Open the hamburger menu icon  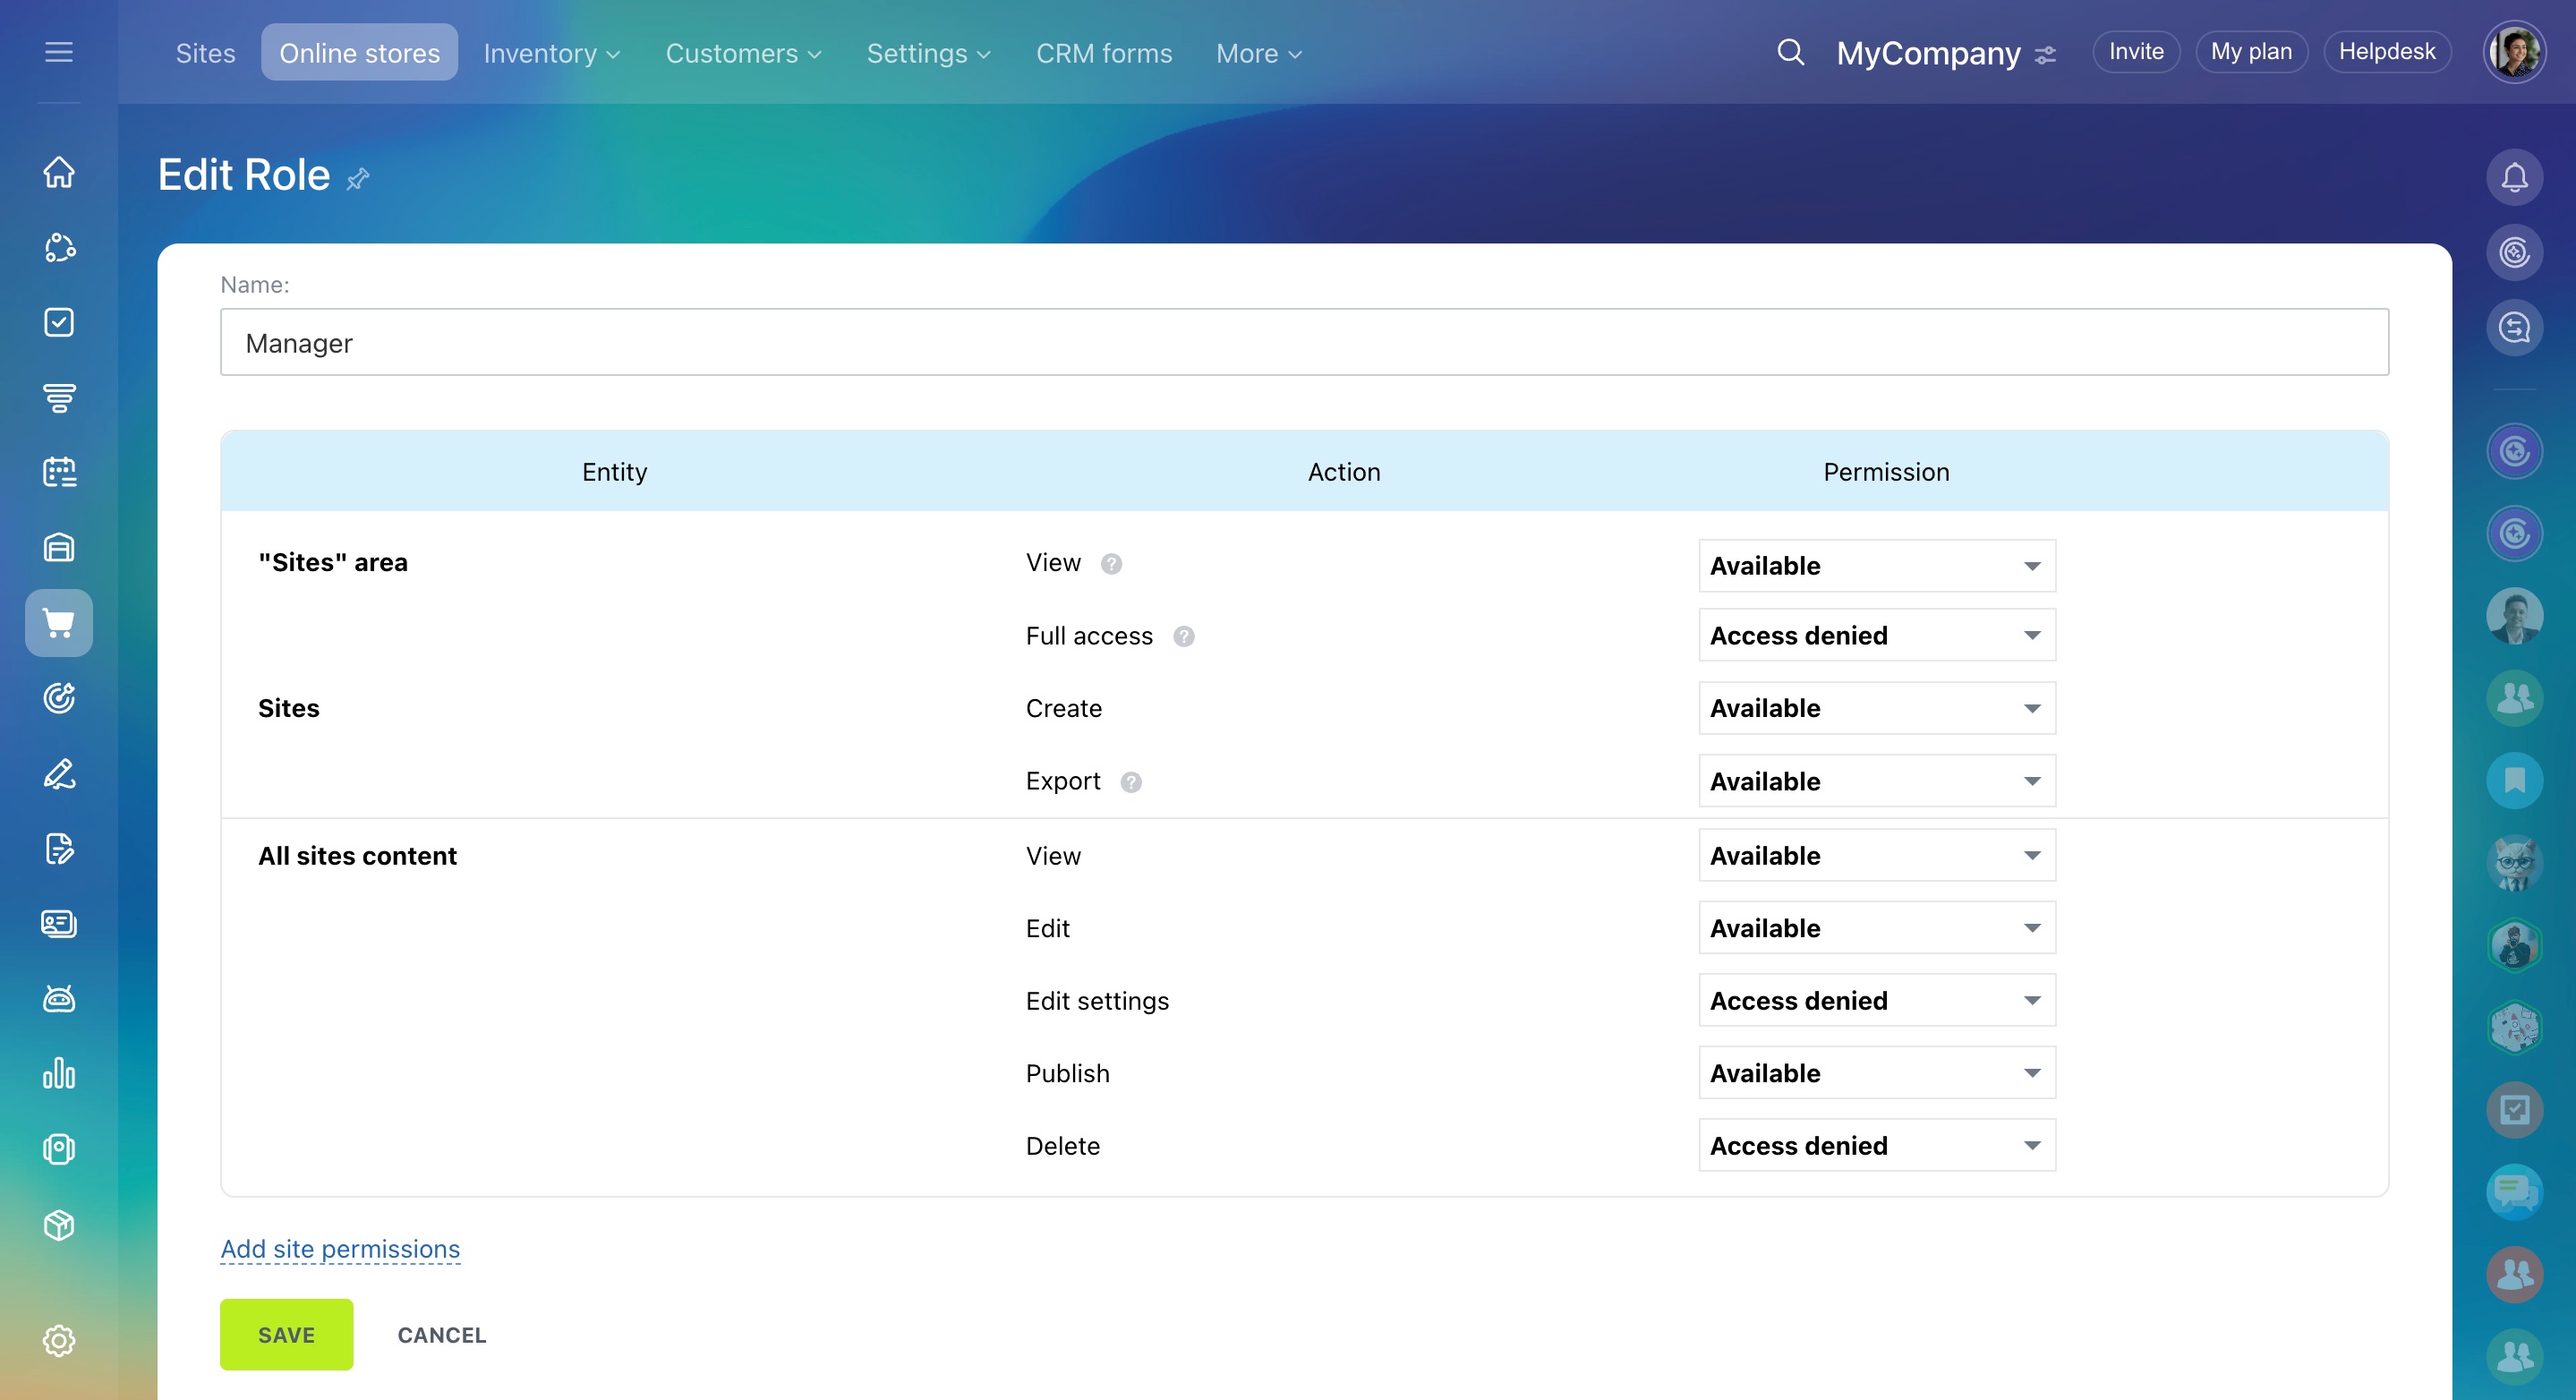(59, 52)
